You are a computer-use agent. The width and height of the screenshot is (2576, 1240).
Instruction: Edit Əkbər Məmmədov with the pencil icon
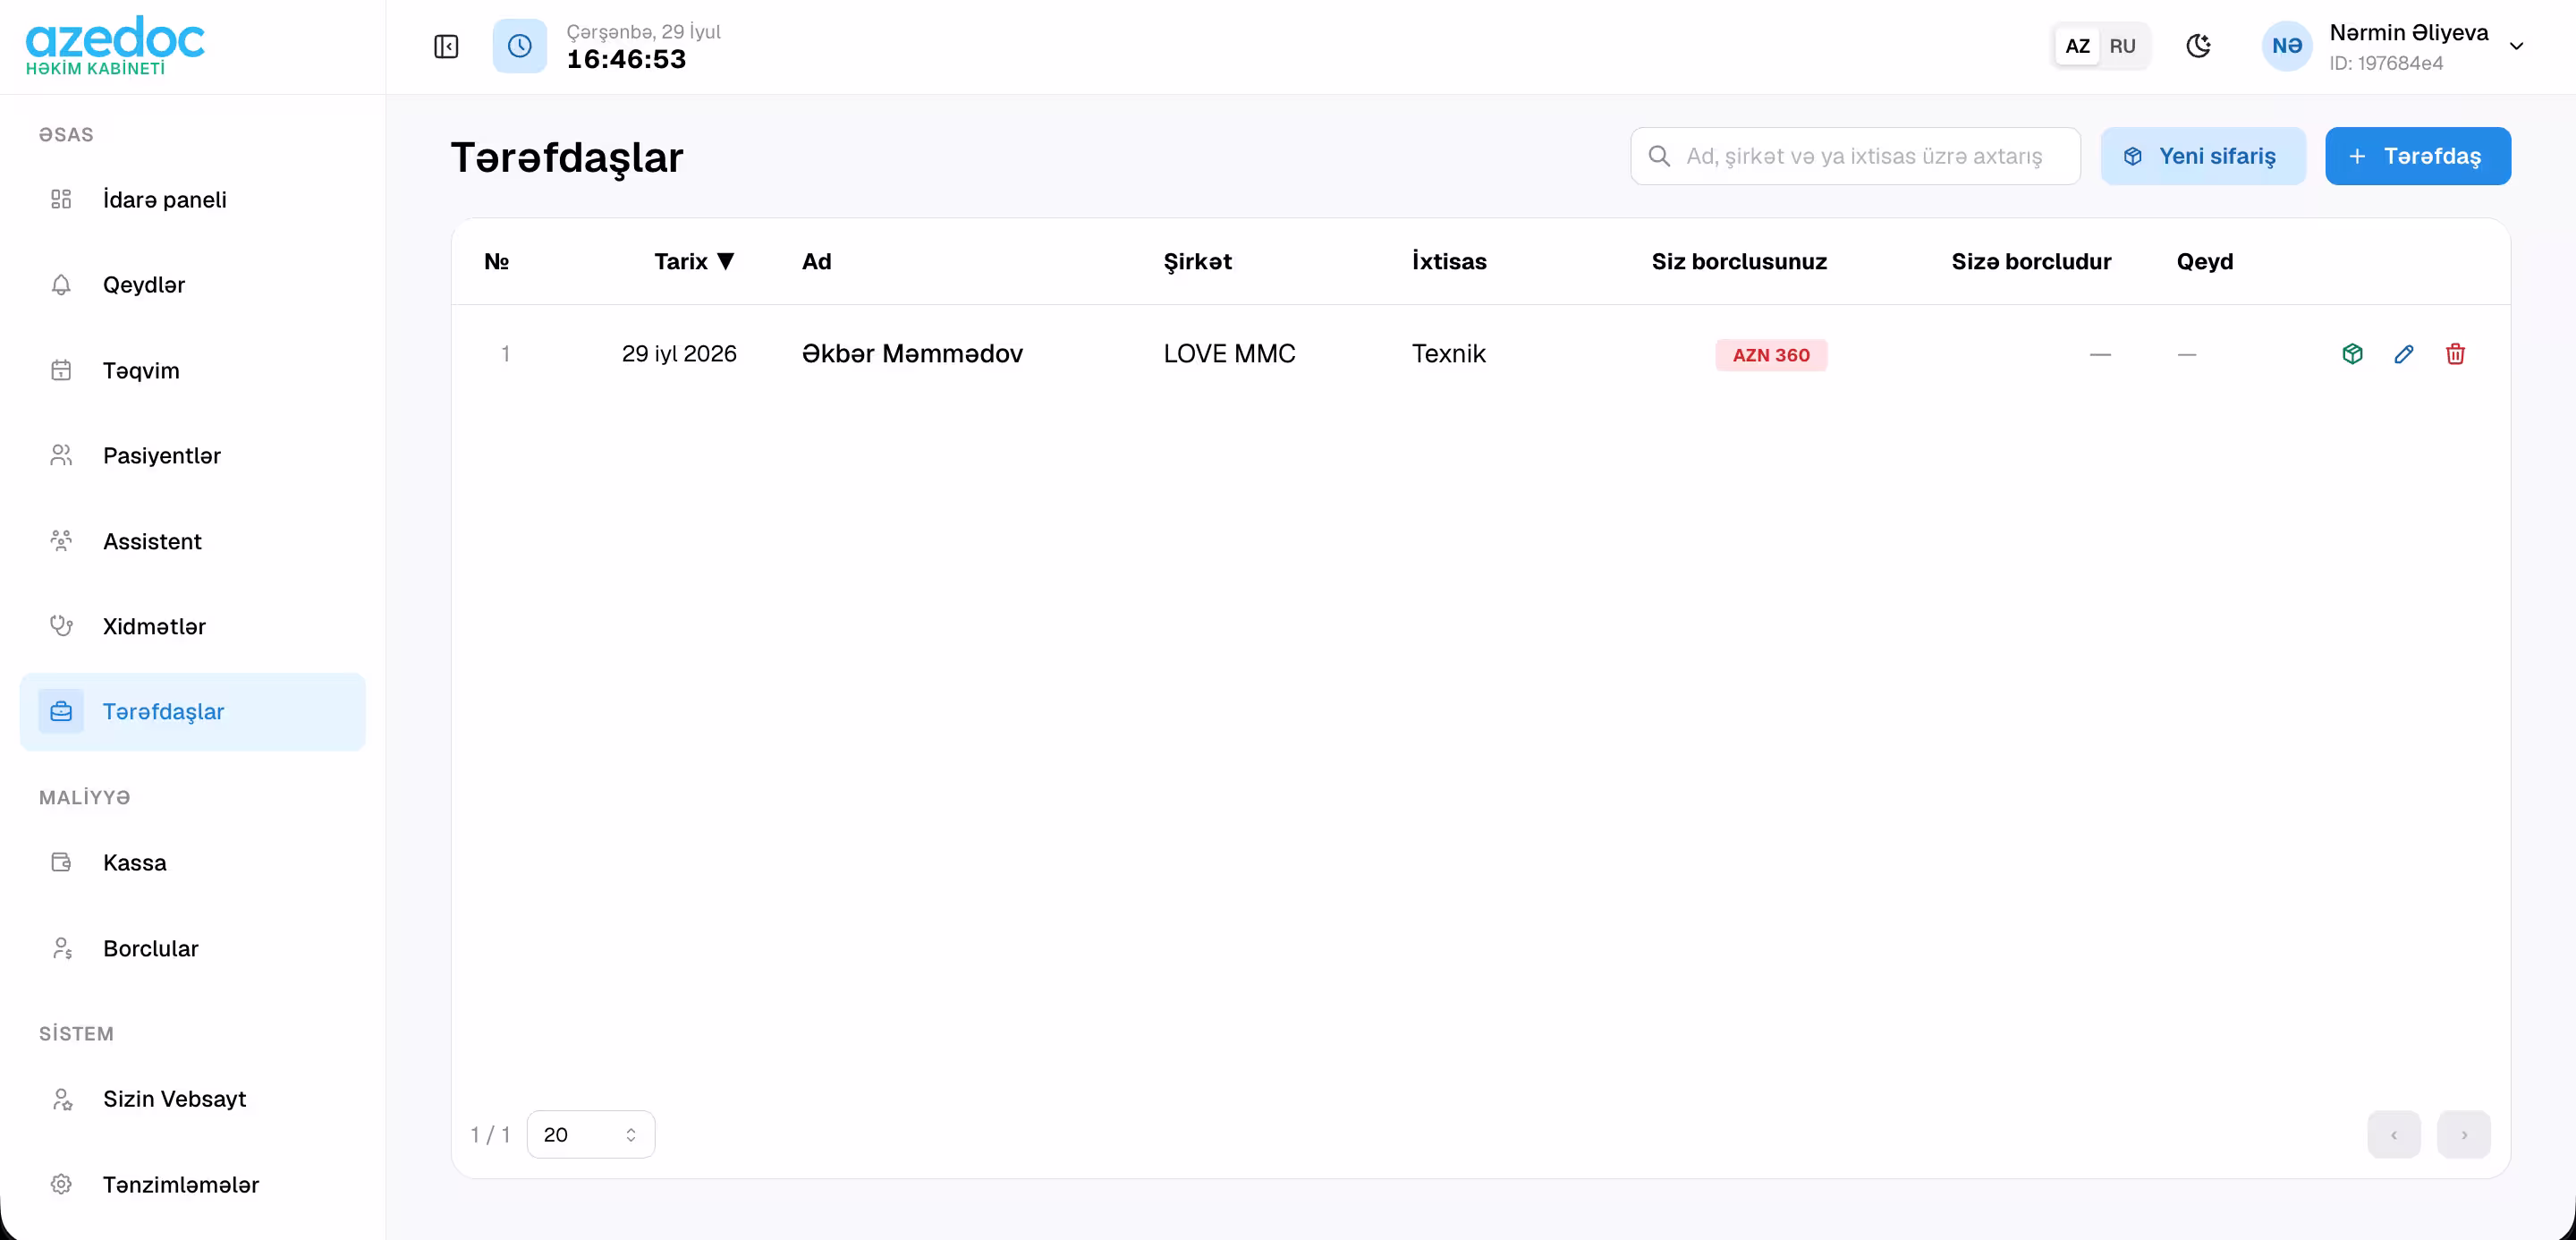2404,354
